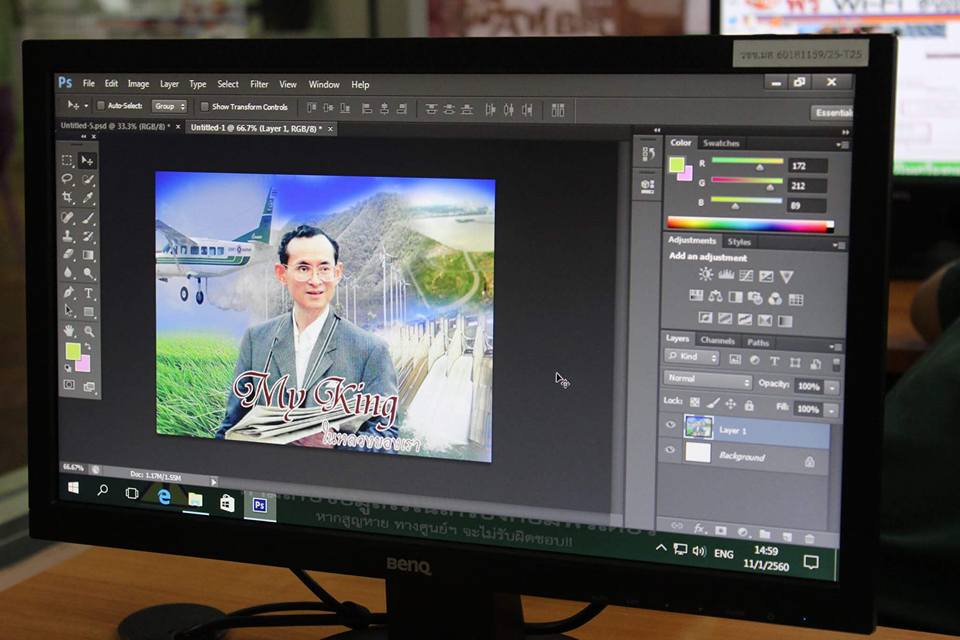Screen dimensions: 960x640
Task: Select the Move tool
Action: pos(88,160)
